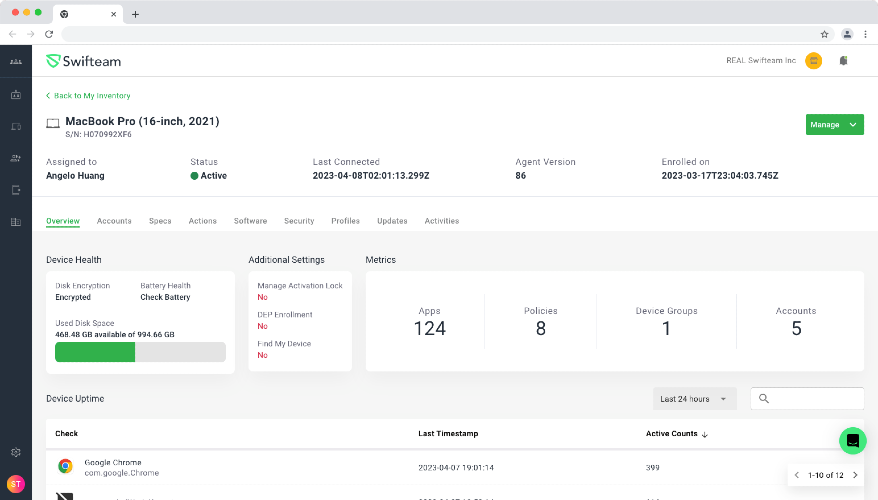
Task: Click the Swifteam logo
Action: [x=83, y=61]
